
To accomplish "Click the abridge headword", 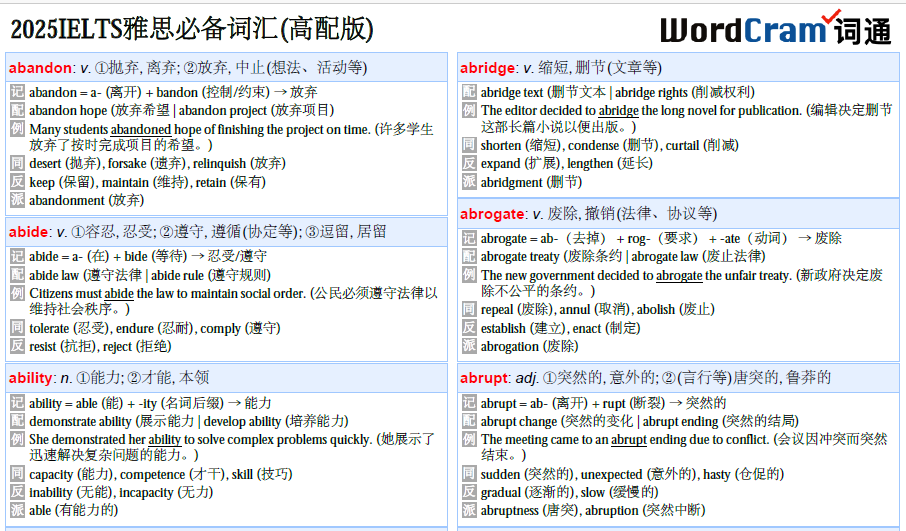I will pyautogui.click(x=487, y=68).
